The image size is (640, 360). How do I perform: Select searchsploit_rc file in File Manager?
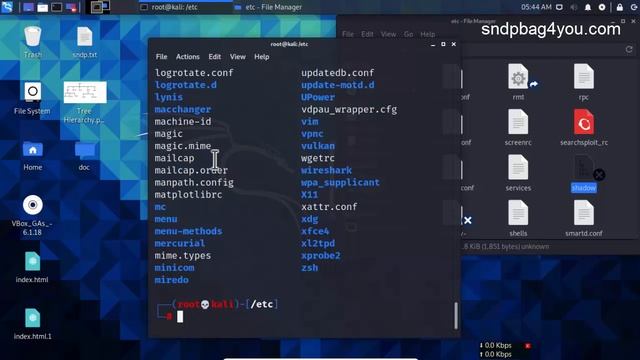click(x=584, y=127)
